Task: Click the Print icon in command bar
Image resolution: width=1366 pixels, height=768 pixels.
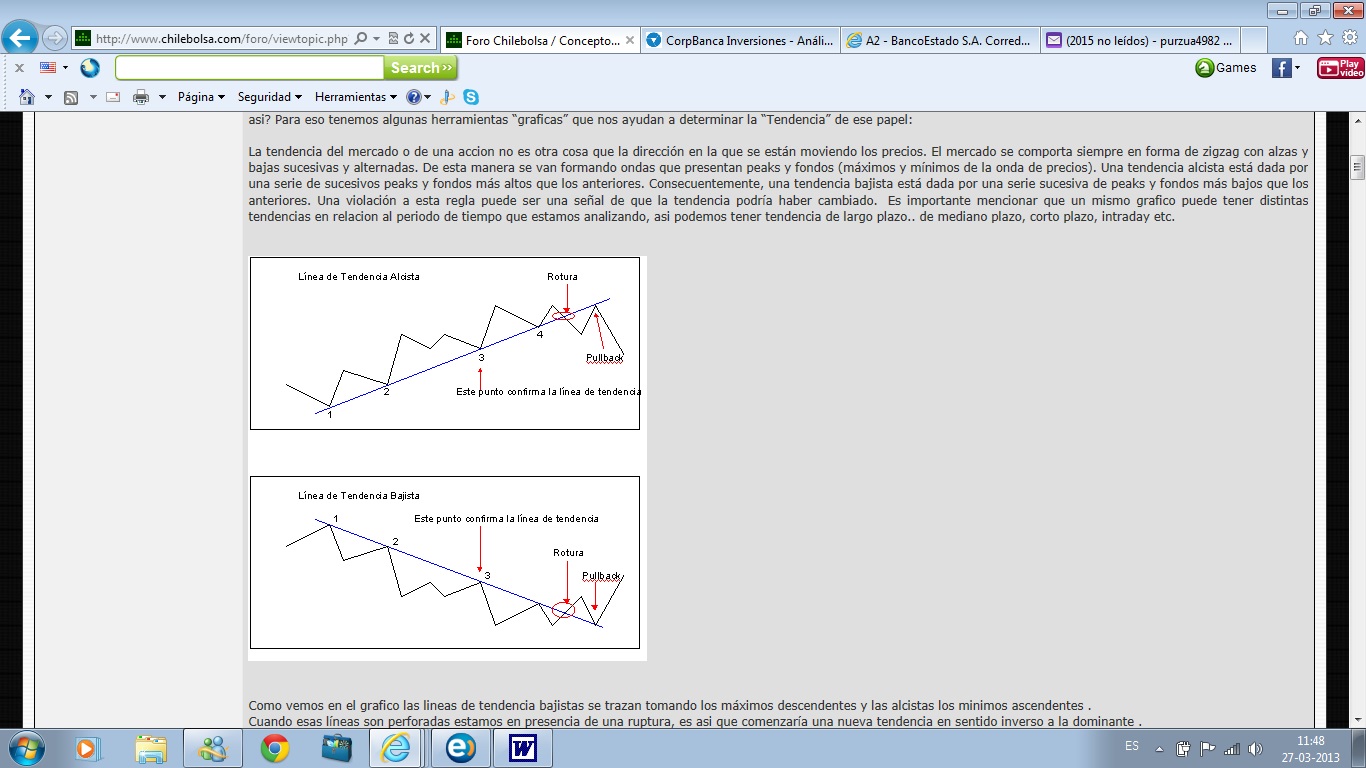Action: pyautogui.click(x=141, y=97)
